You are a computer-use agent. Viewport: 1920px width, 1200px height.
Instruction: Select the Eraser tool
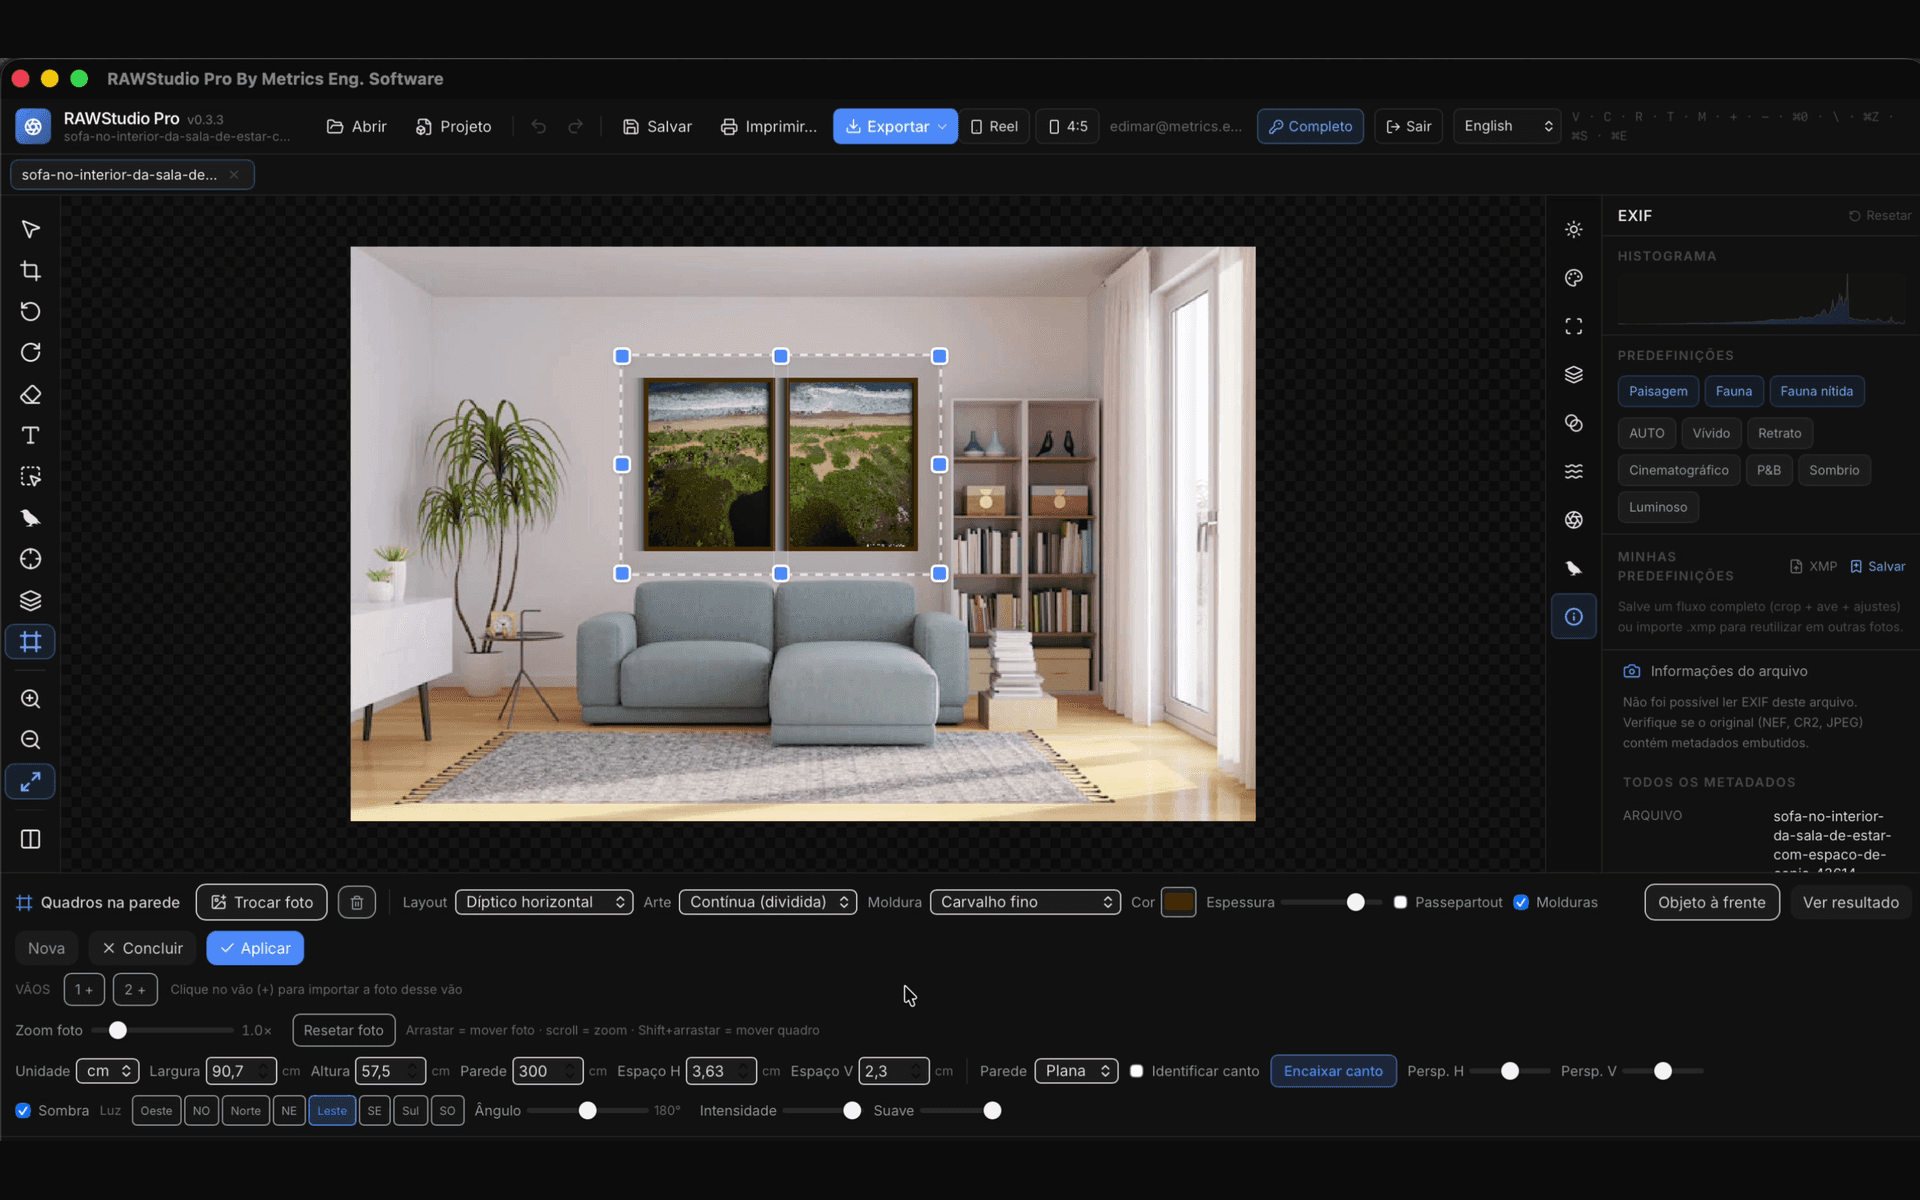click(30, 394)
